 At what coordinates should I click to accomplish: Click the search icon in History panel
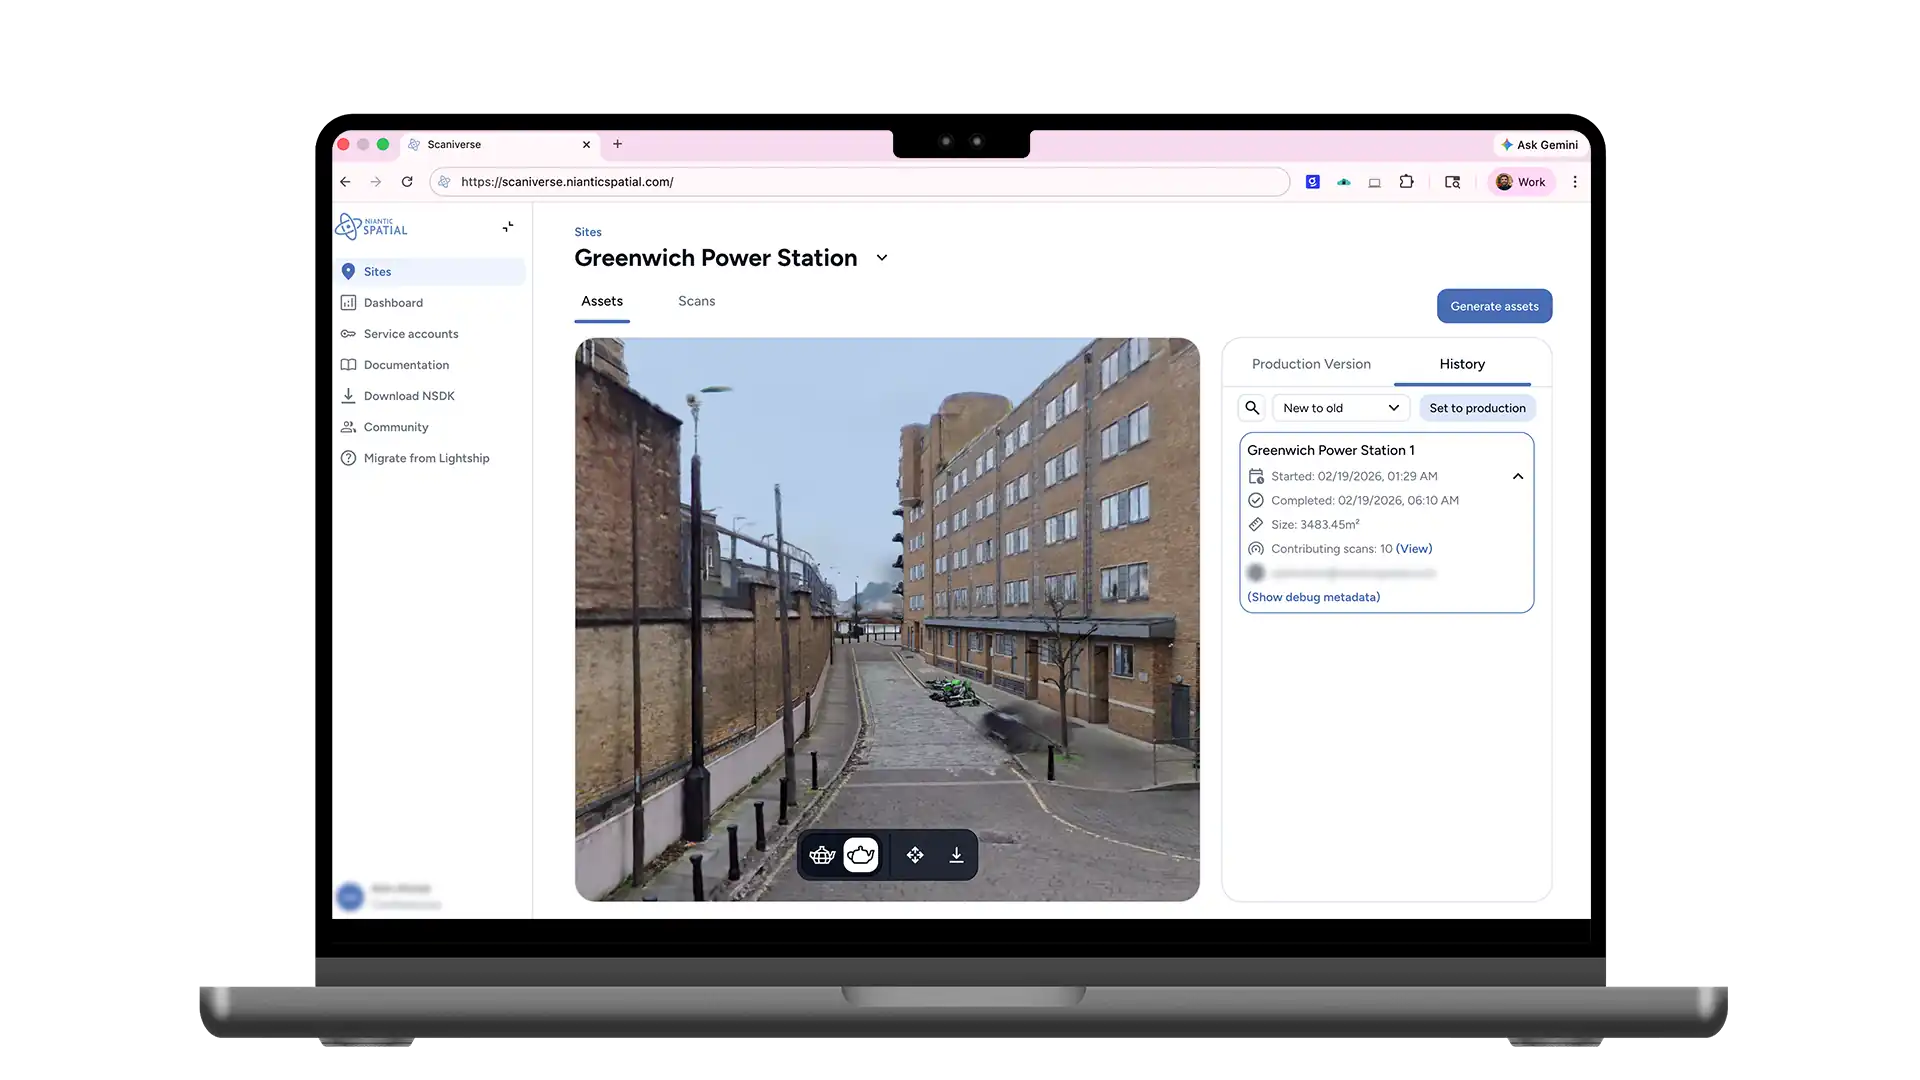point(1252,408)
